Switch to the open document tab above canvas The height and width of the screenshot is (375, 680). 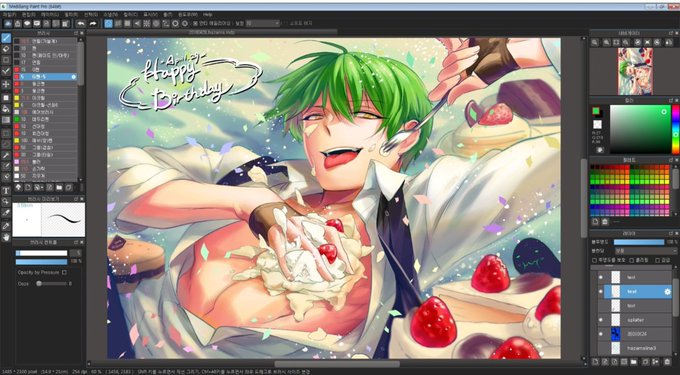[x=211, y=32]
